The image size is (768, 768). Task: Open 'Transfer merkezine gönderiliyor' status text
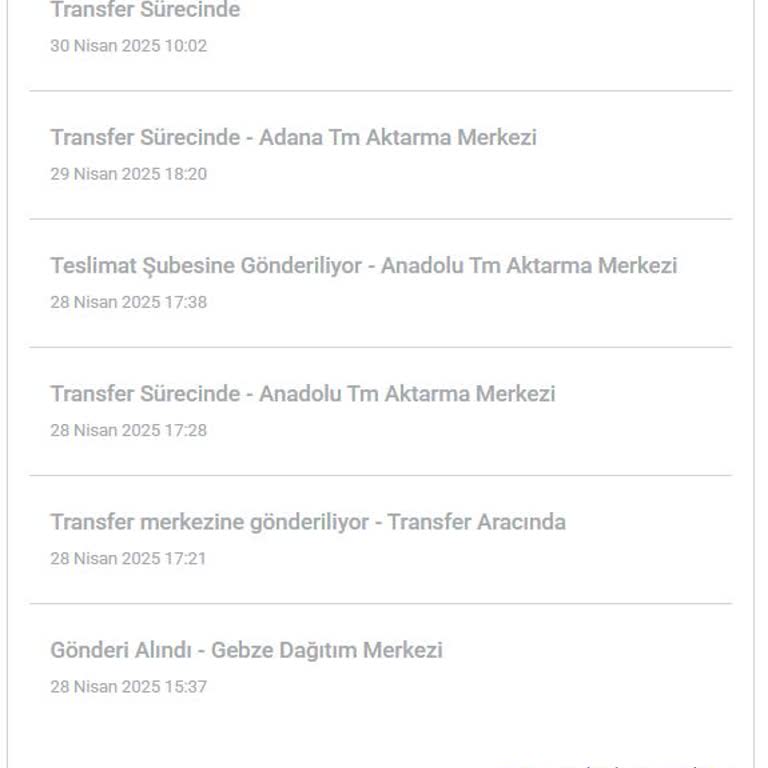point(210,522)
